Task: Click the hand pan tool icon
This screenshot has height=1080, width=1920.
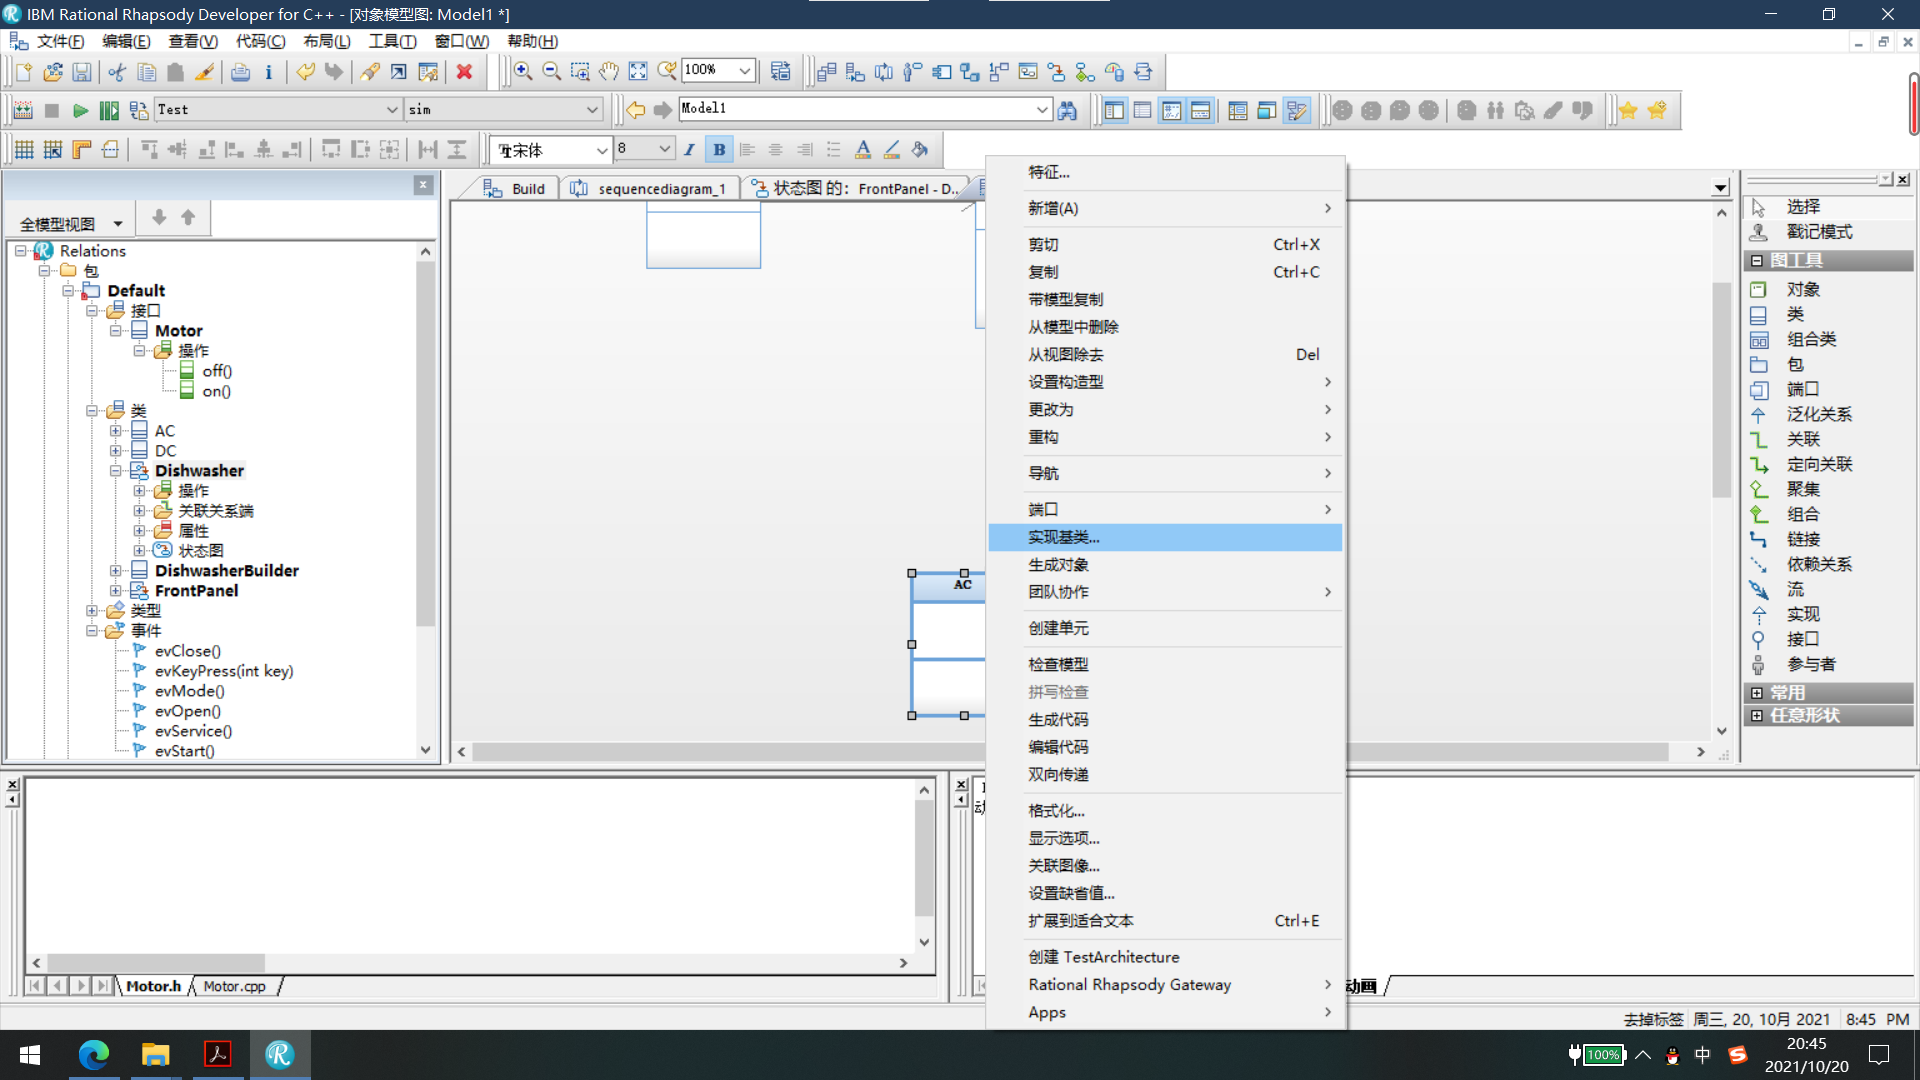Action: (x=608, y=71)
